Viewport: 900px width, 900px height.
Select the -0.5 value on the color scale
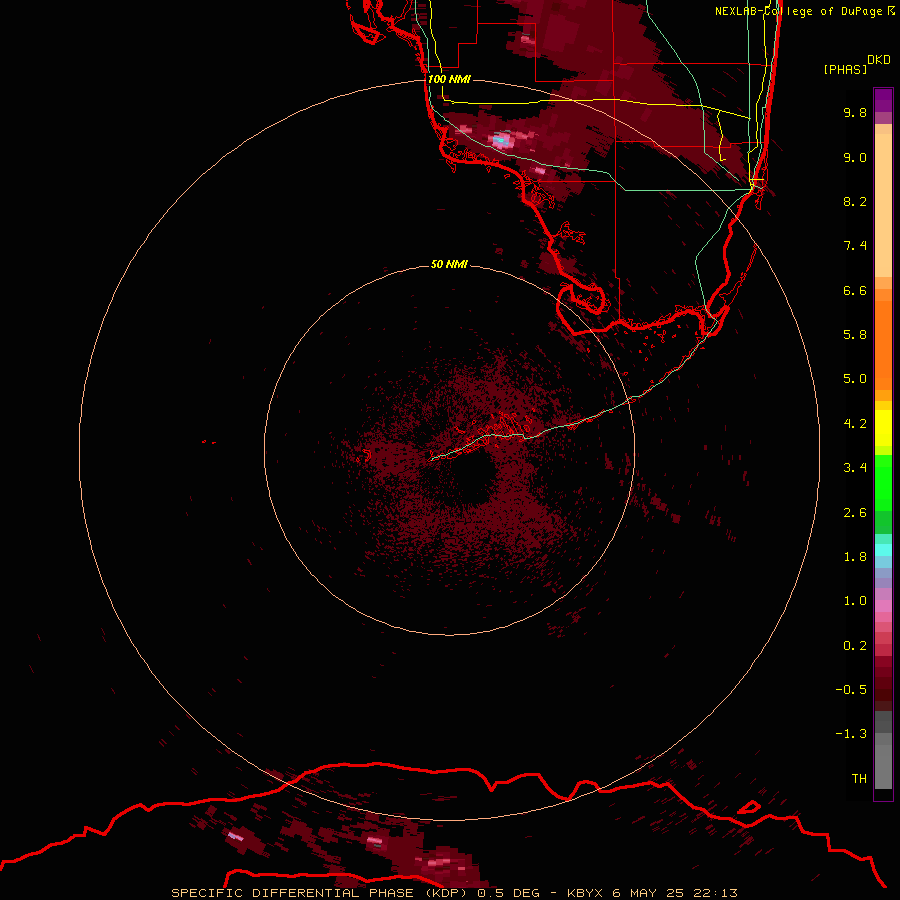tap(851, 690)
